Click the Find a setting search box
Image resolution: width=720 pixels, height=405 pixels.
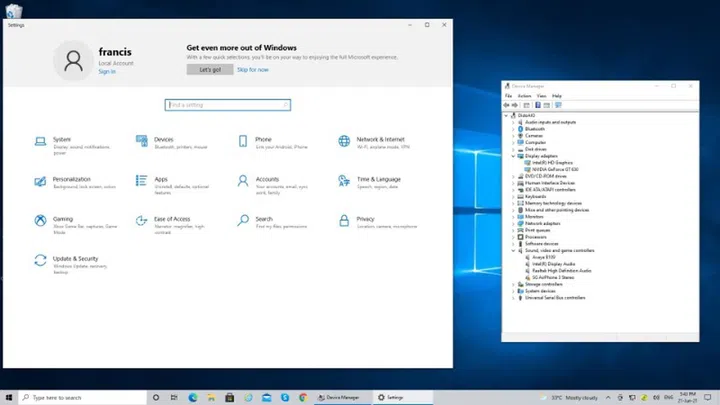[227, 105]
